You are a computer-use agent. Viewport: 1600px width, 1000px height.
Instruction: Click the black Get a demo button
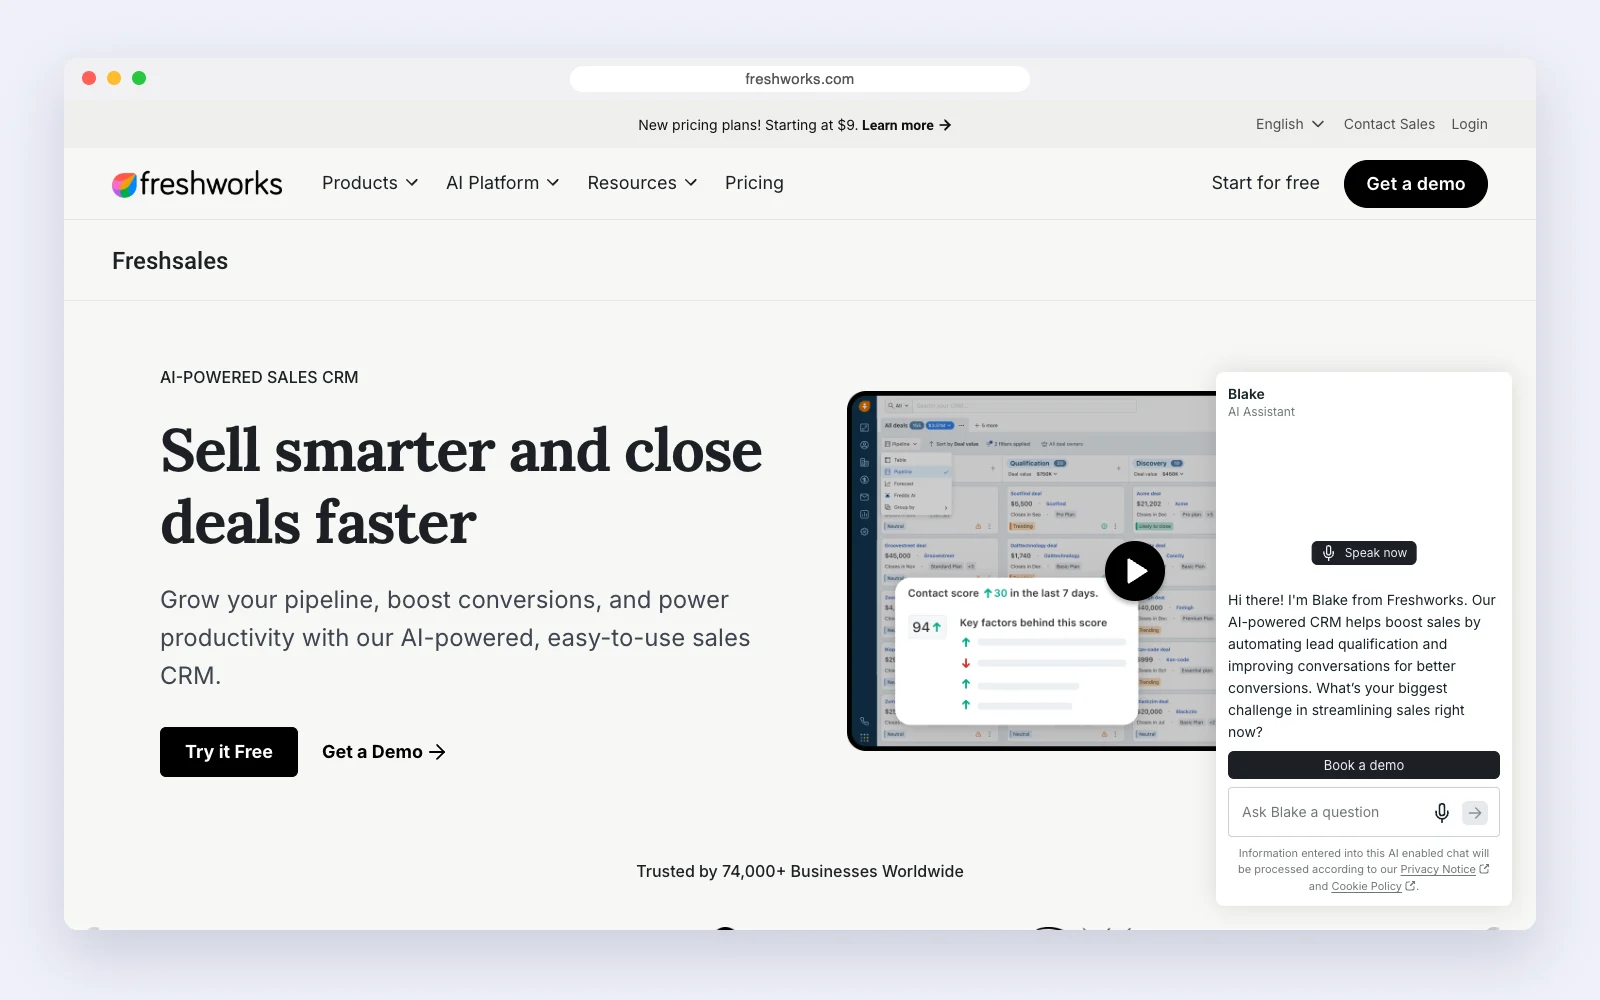(x=1415, y=184)
